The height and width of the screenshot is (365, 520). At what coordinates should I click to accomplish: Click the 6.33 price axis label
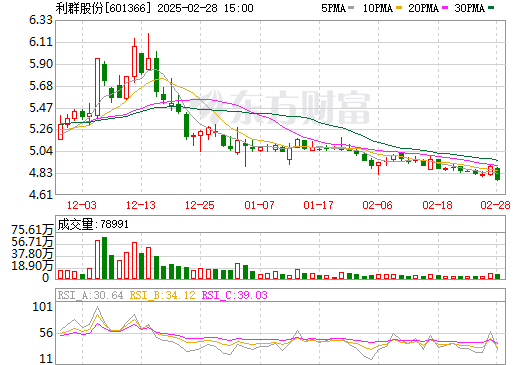click(41, 20)
